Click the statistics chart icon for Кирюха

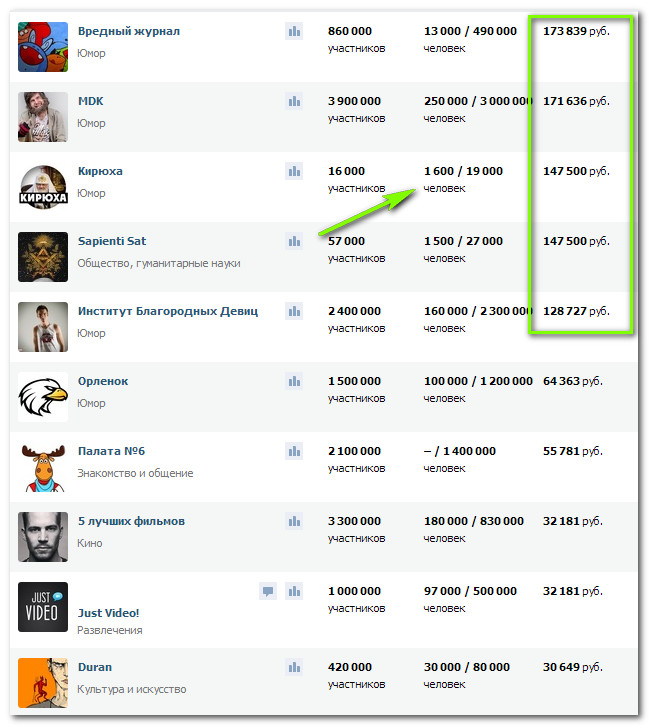coord(294,171)
